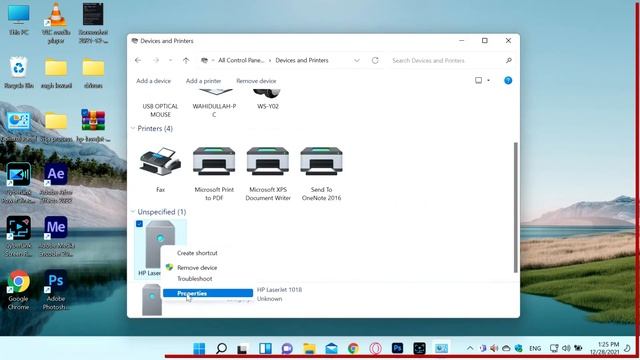The width and height of the screenshot is (640, 360).
Task: Click the change your view icon
Action: point(478,80)
